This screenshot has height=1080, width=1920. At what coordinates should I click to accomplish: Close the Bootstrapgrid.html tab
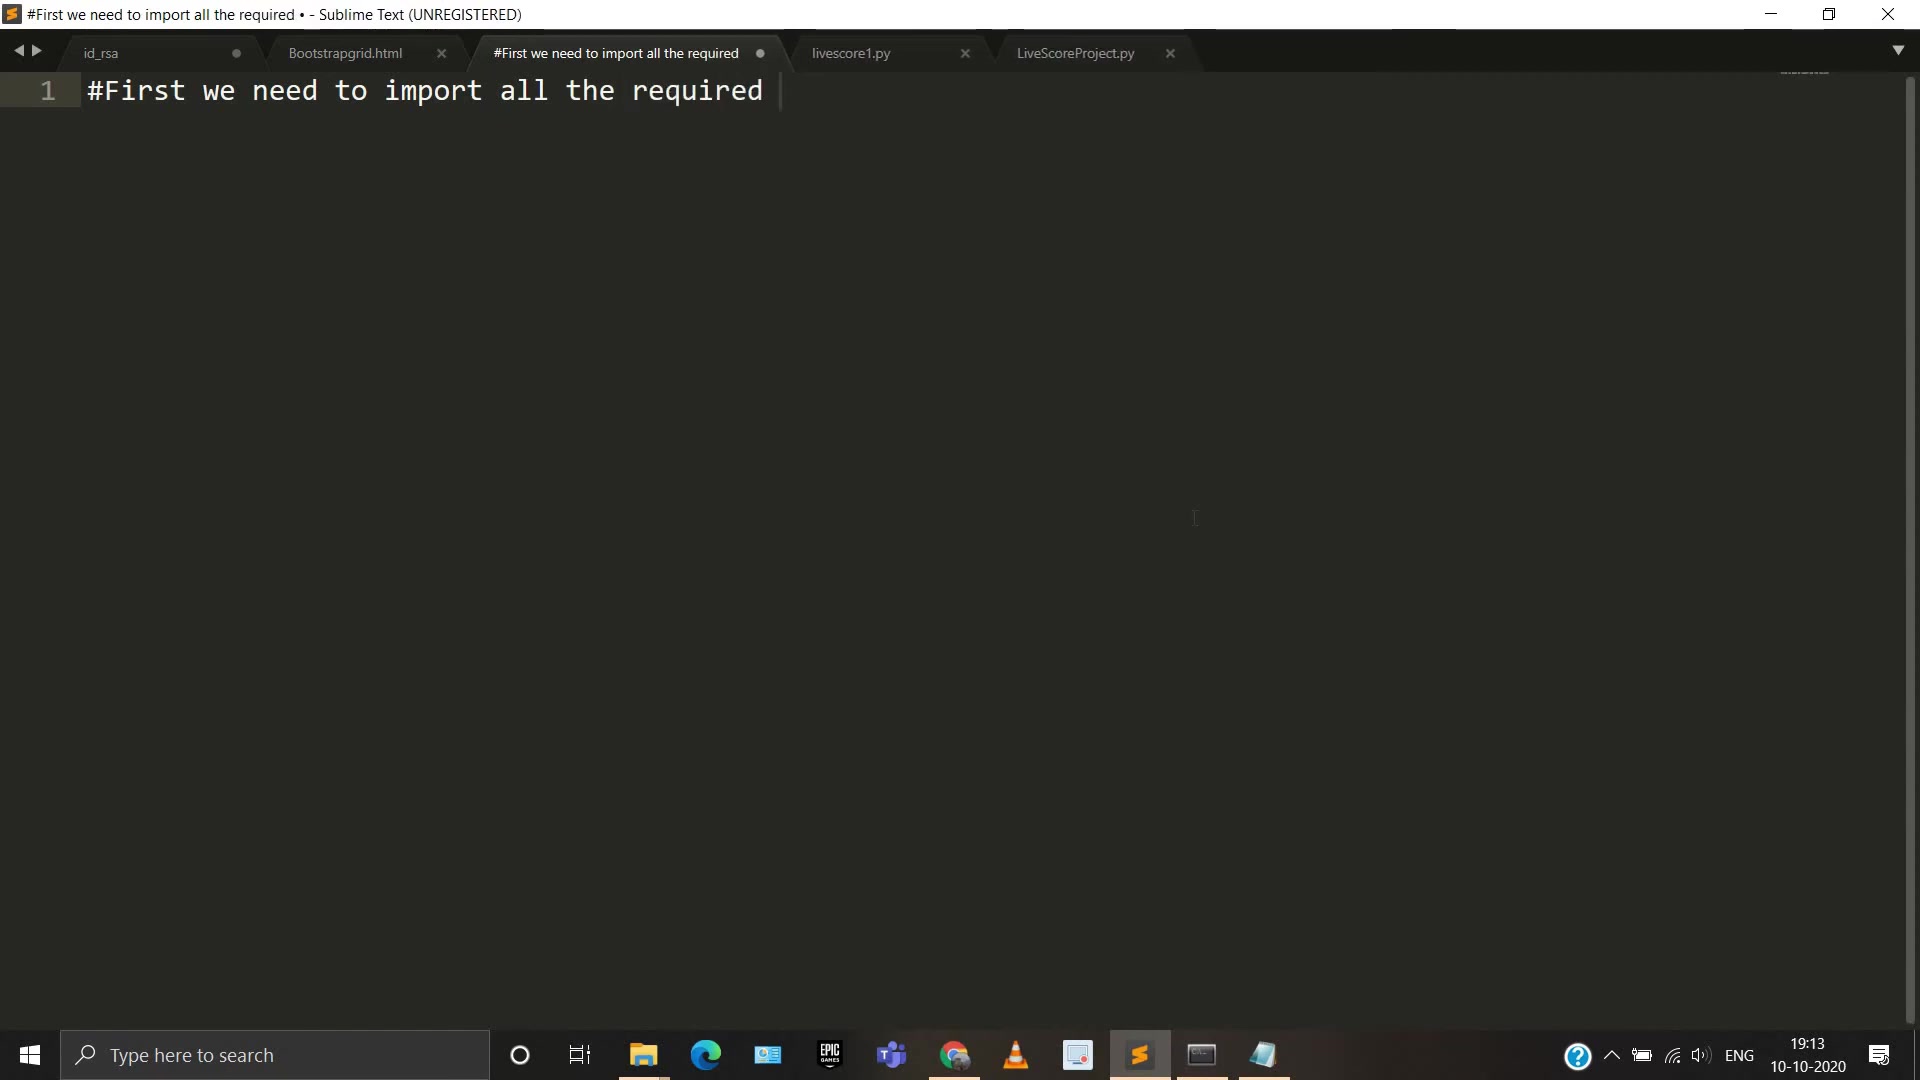pyautogui.click(x=441, y=53)
